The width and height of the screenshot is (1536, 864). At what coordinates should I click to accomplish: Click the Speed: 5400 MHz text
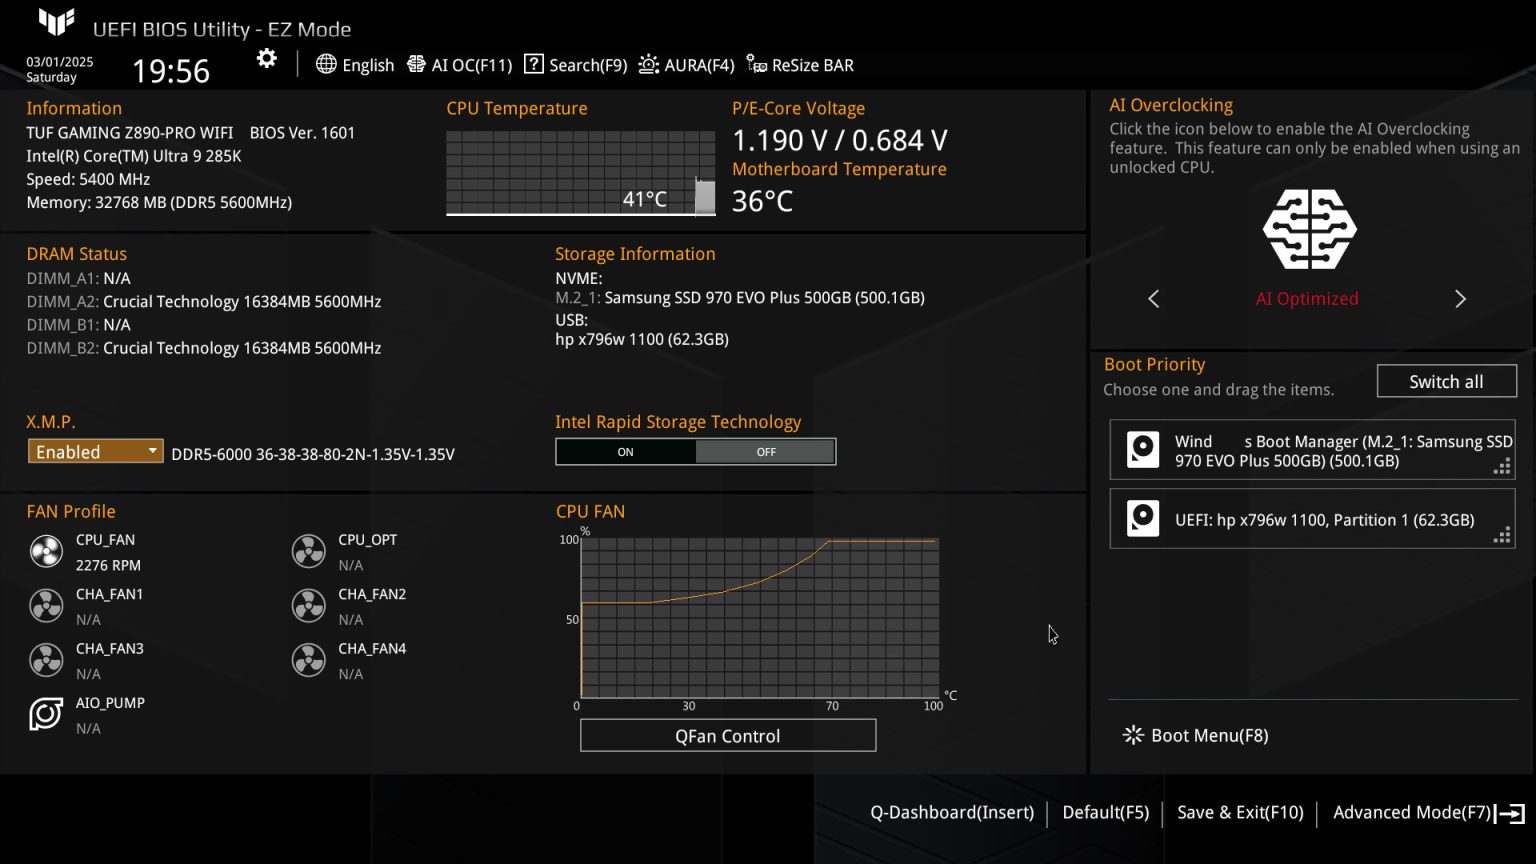tap(88, 179)
